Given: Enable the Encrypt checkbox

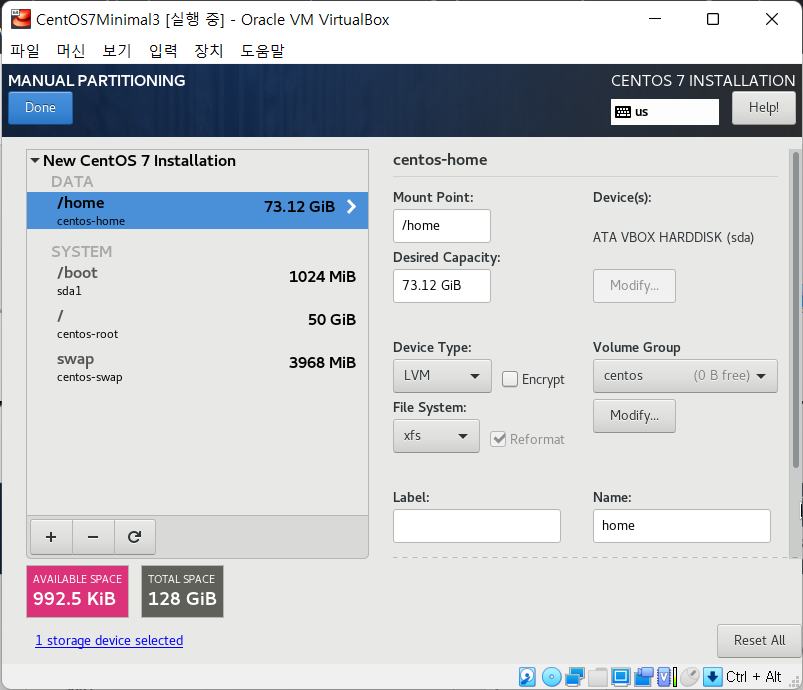Looking at the screenshot, I should (510, 379).
